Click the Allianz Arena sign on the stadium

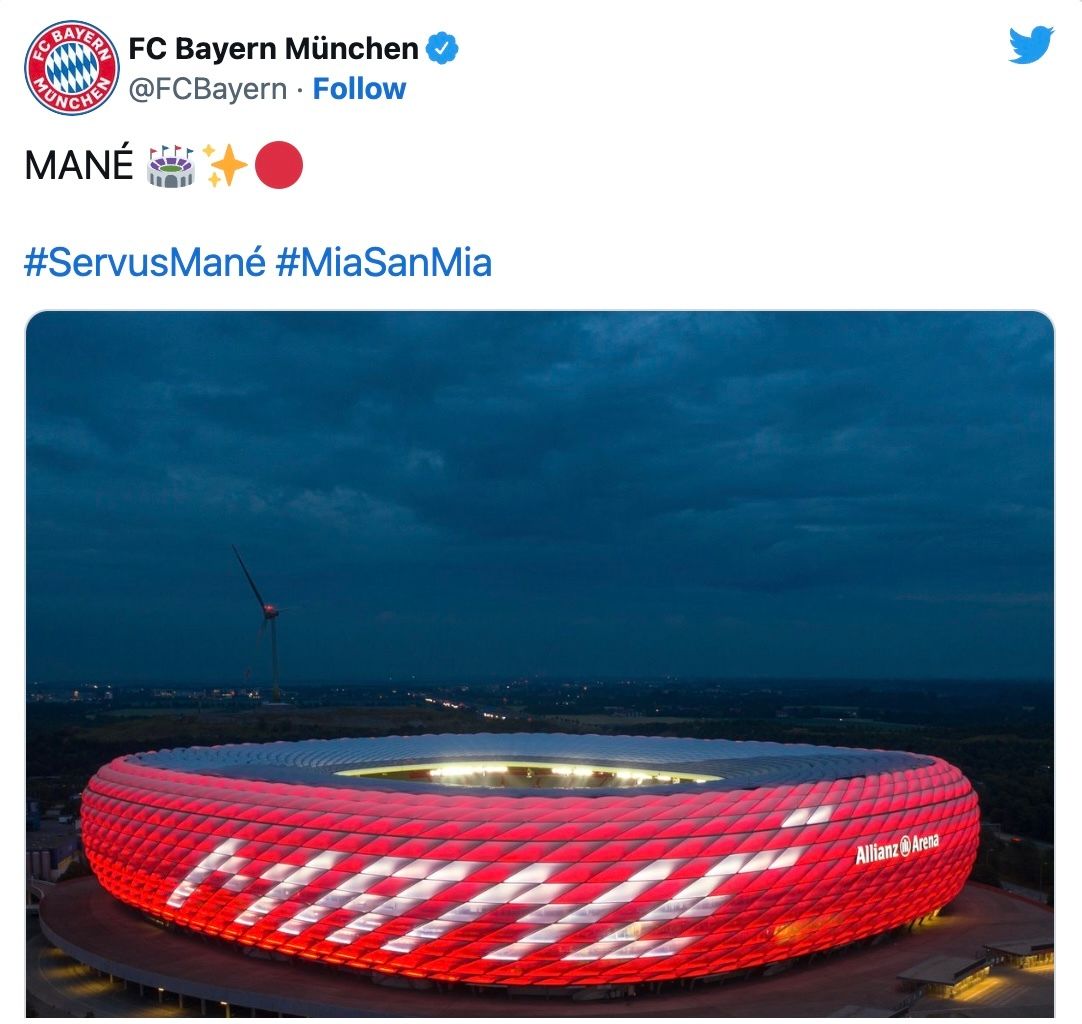pyautogui.click(x=897, y=849)
